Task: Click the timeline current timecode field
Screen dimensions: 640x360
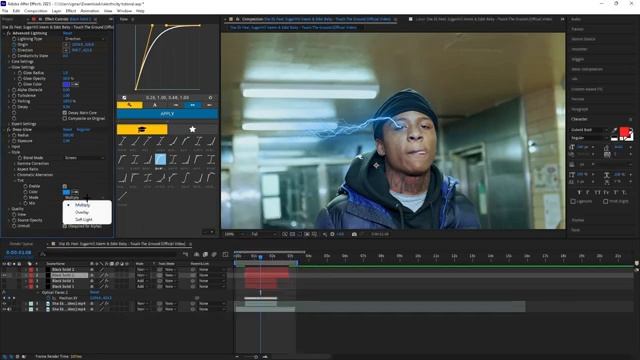Action: (19, 253)
